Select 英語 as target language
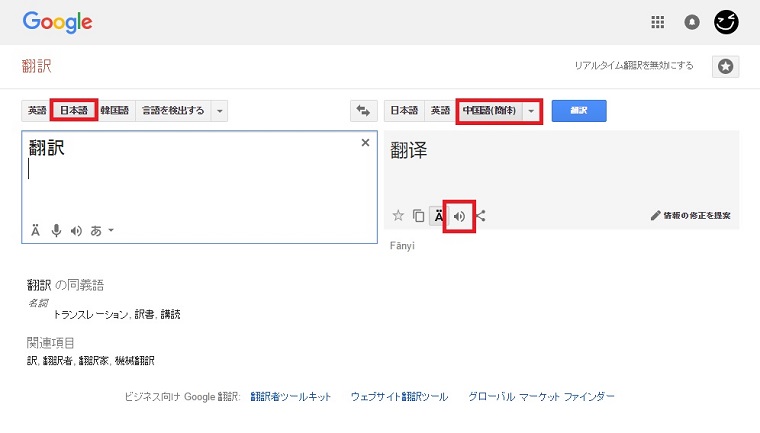This screenshot has width=760, height=433. coord(440,111)
